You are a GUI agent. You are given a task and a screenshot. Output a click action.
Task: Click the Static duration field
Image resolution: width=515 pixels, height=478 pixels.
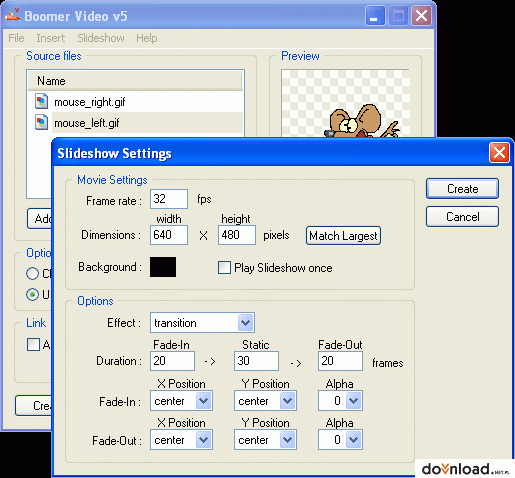[256, 361]
